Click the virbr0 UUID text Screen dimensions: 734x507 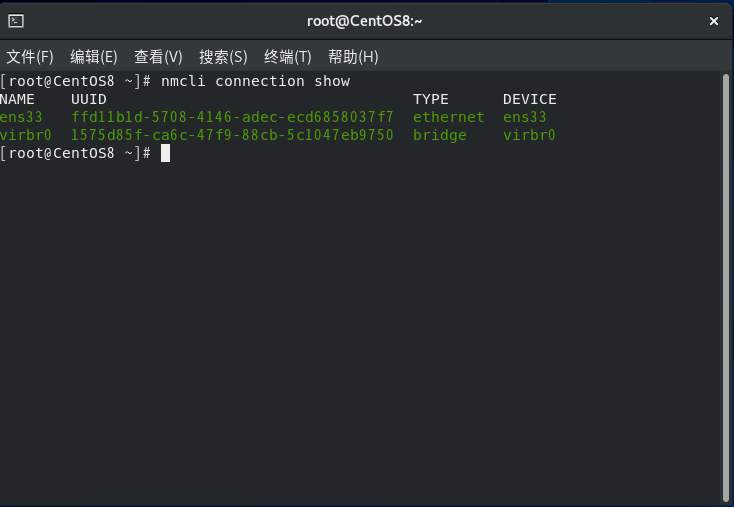pyautogui.click(x=232, y=135)
